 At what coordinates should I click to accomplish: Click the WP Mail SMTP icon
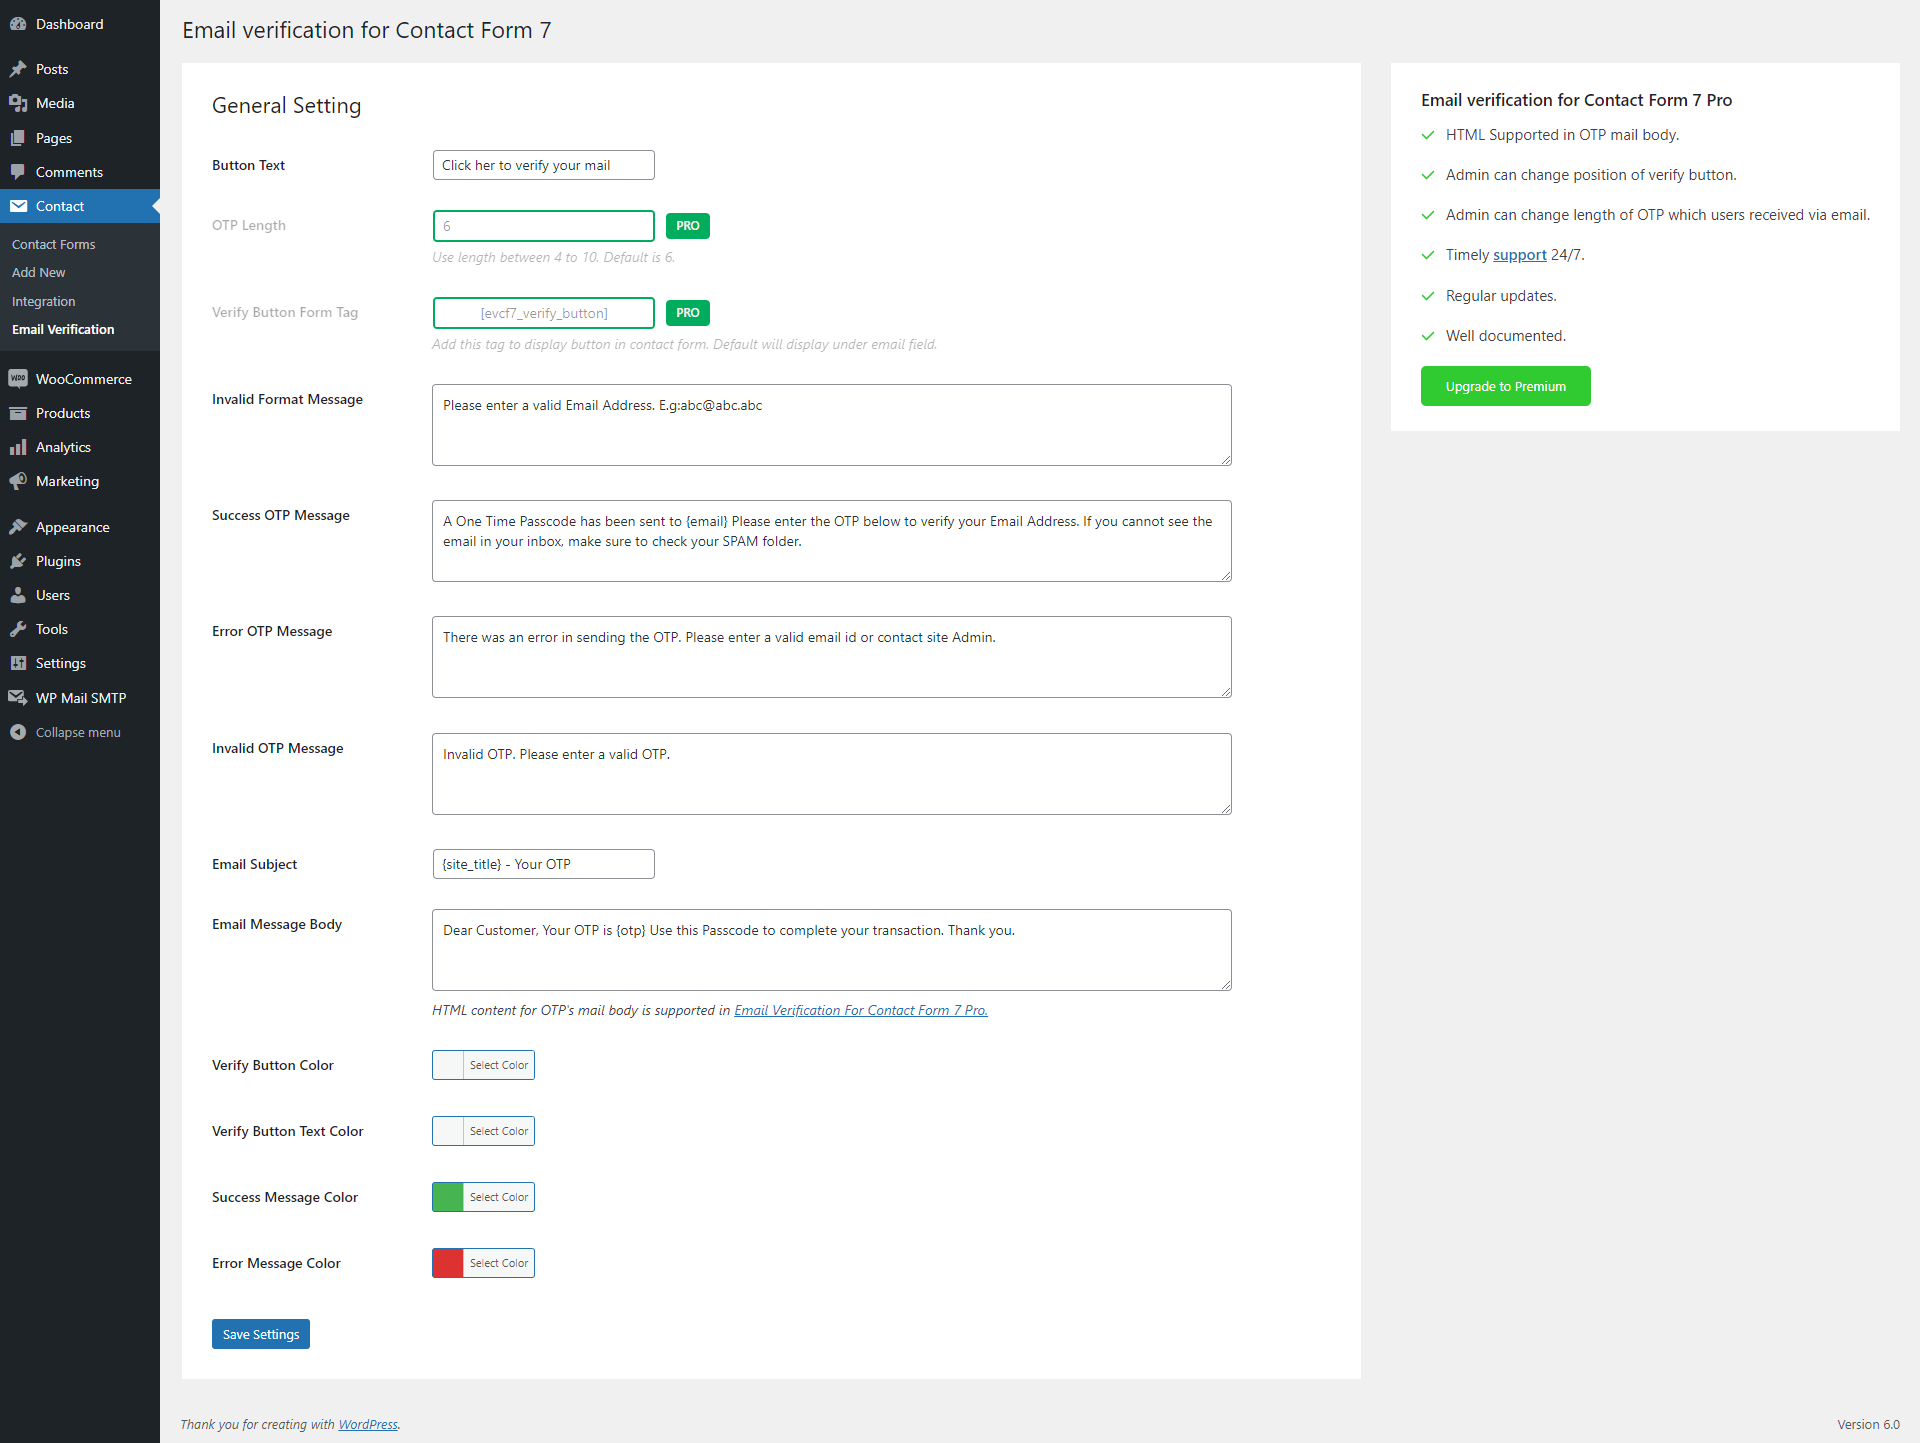coord(18,698)
